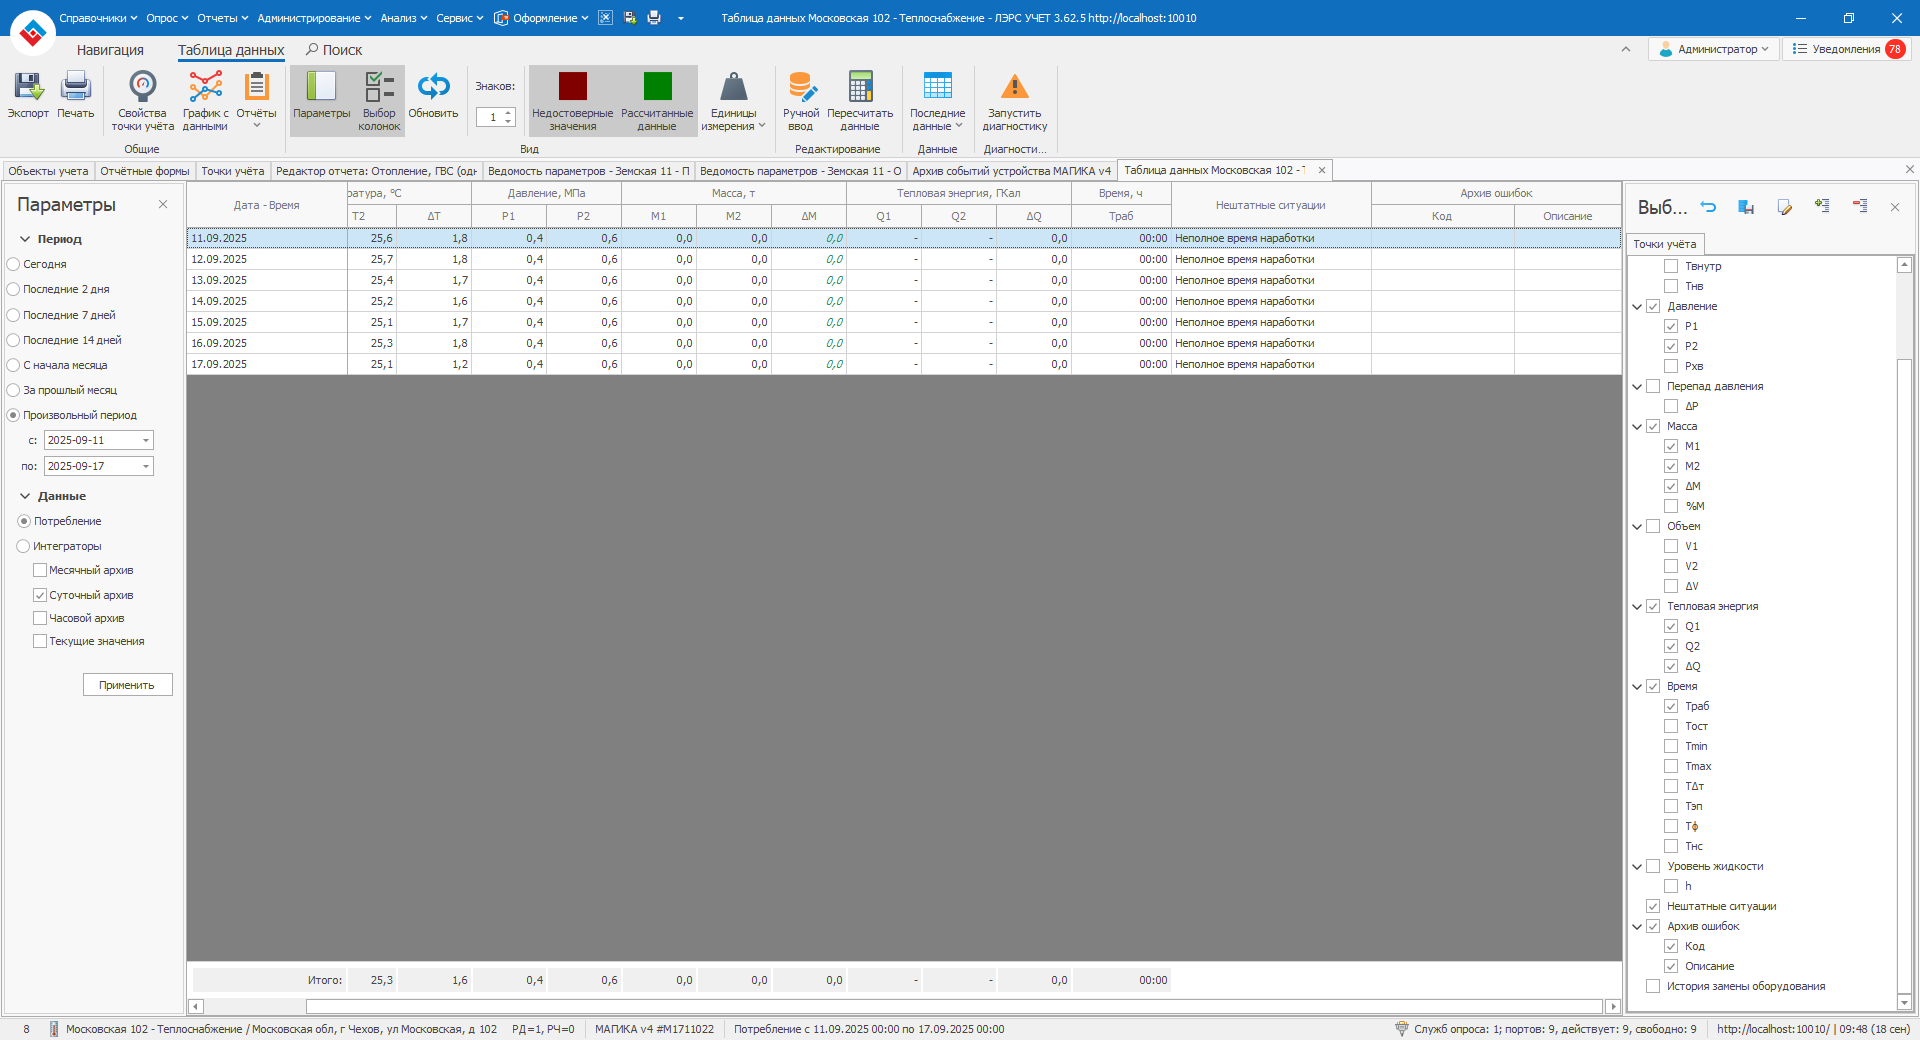Open Единицы измерения dropdown
This screenshot has height=1040, width=1920.
click(x=733, y=99)
